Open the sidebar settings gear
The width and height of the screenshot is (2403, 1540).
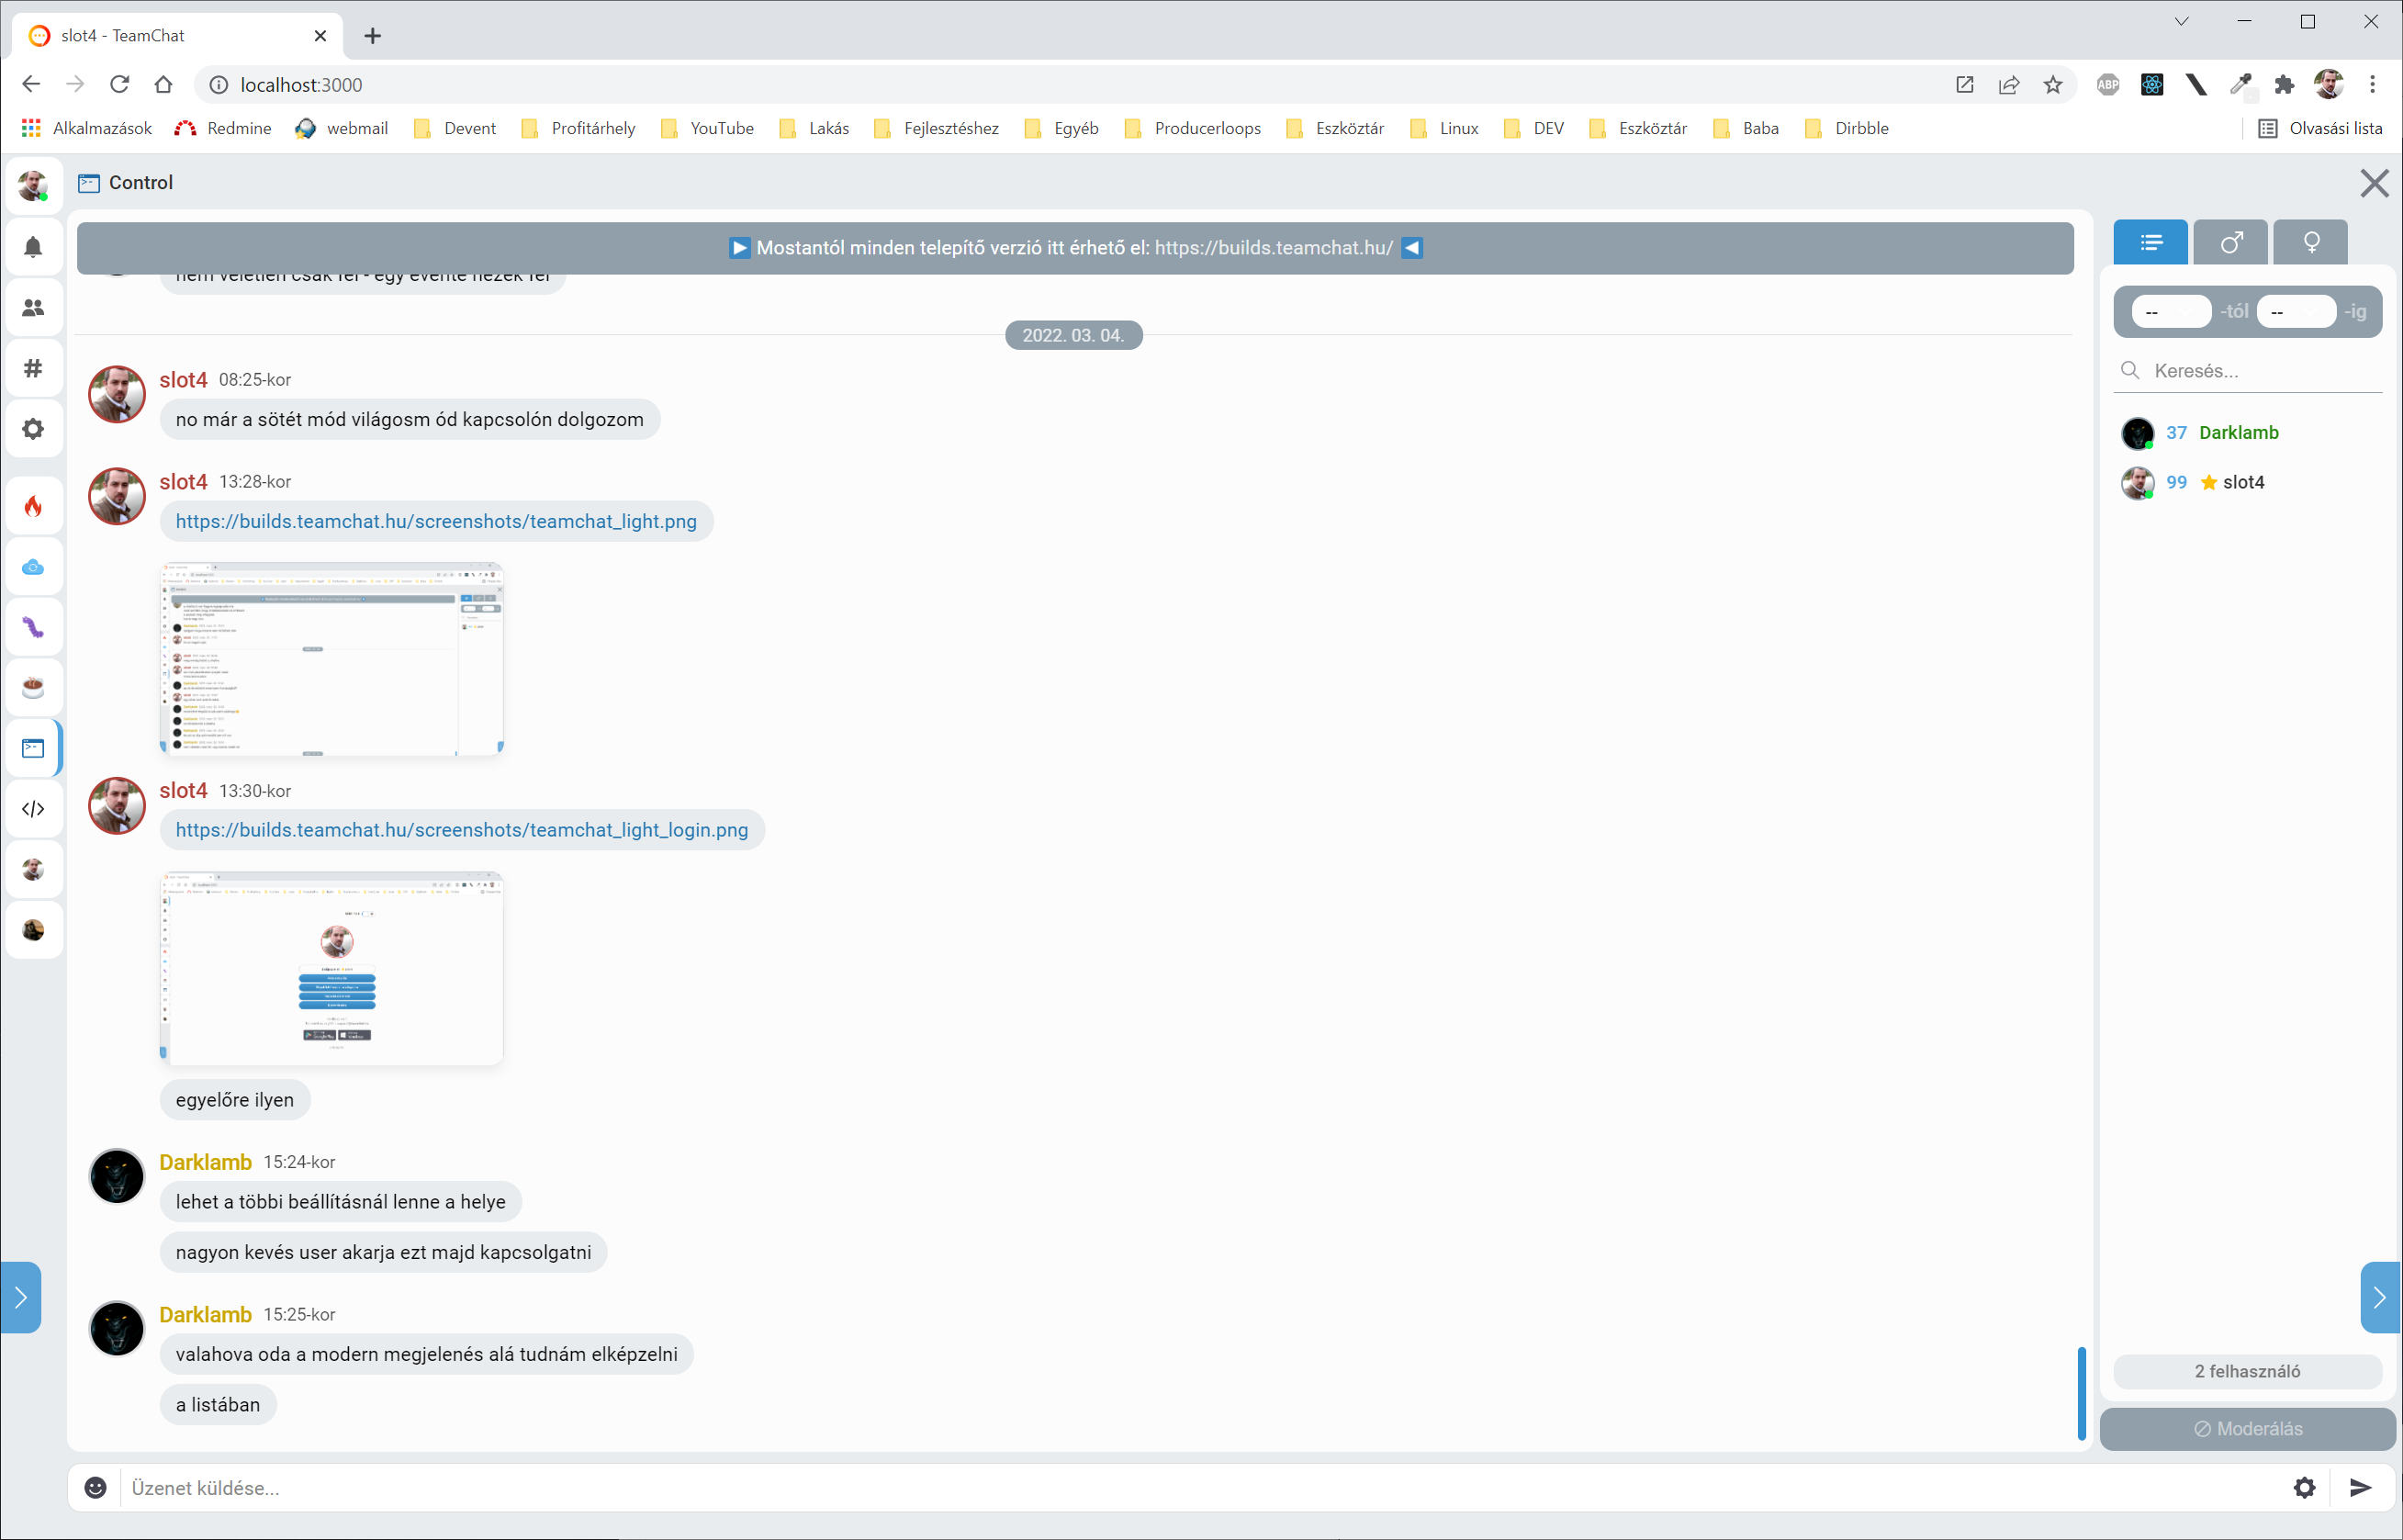33,429
